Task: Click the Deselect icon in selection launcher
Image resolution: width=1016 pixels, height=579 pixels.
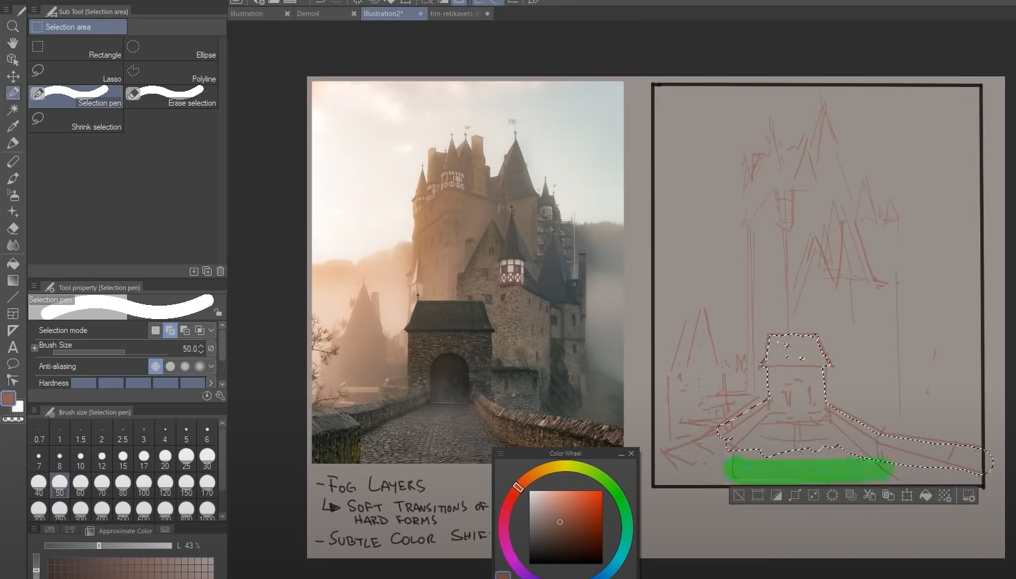Action: click(x=739, y=495)
